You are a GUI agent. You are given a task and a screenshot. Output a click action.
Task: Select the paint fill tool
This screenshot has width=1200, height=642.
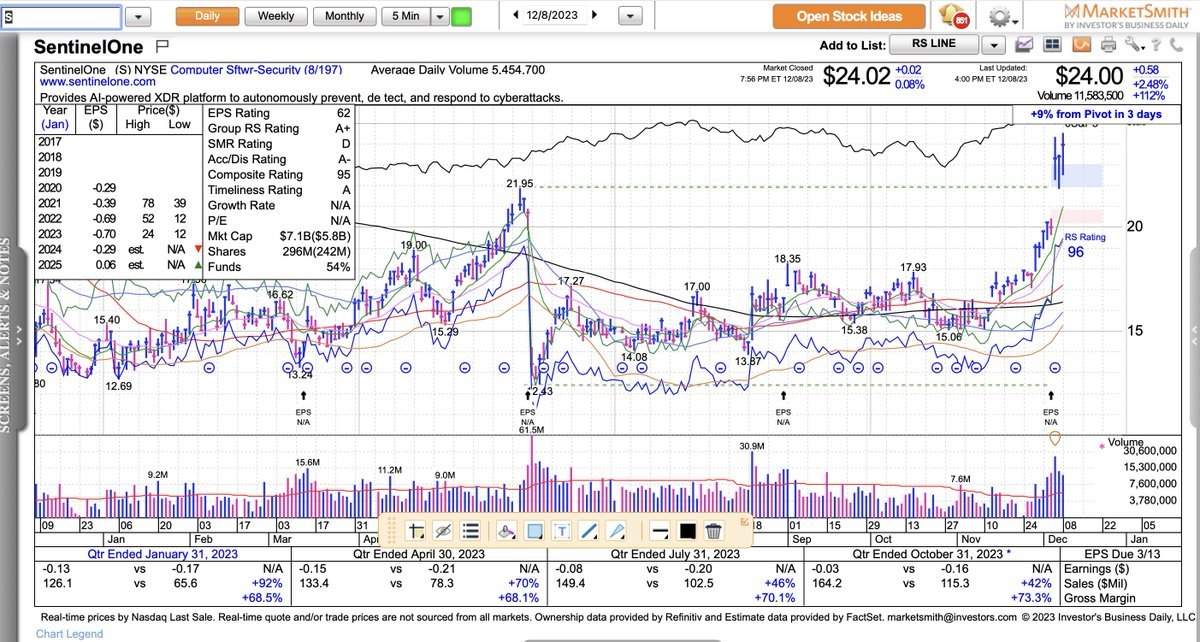click(507, 531)
